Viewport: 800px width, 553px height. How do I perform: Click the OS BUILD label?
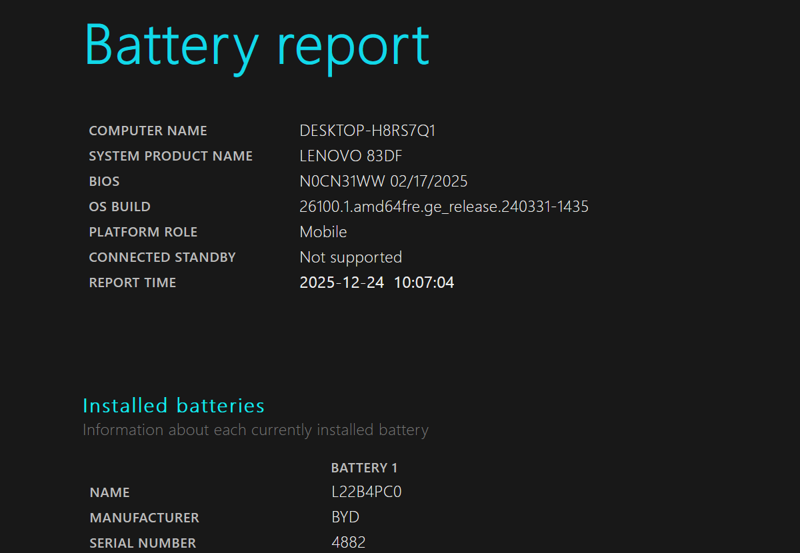120,207
